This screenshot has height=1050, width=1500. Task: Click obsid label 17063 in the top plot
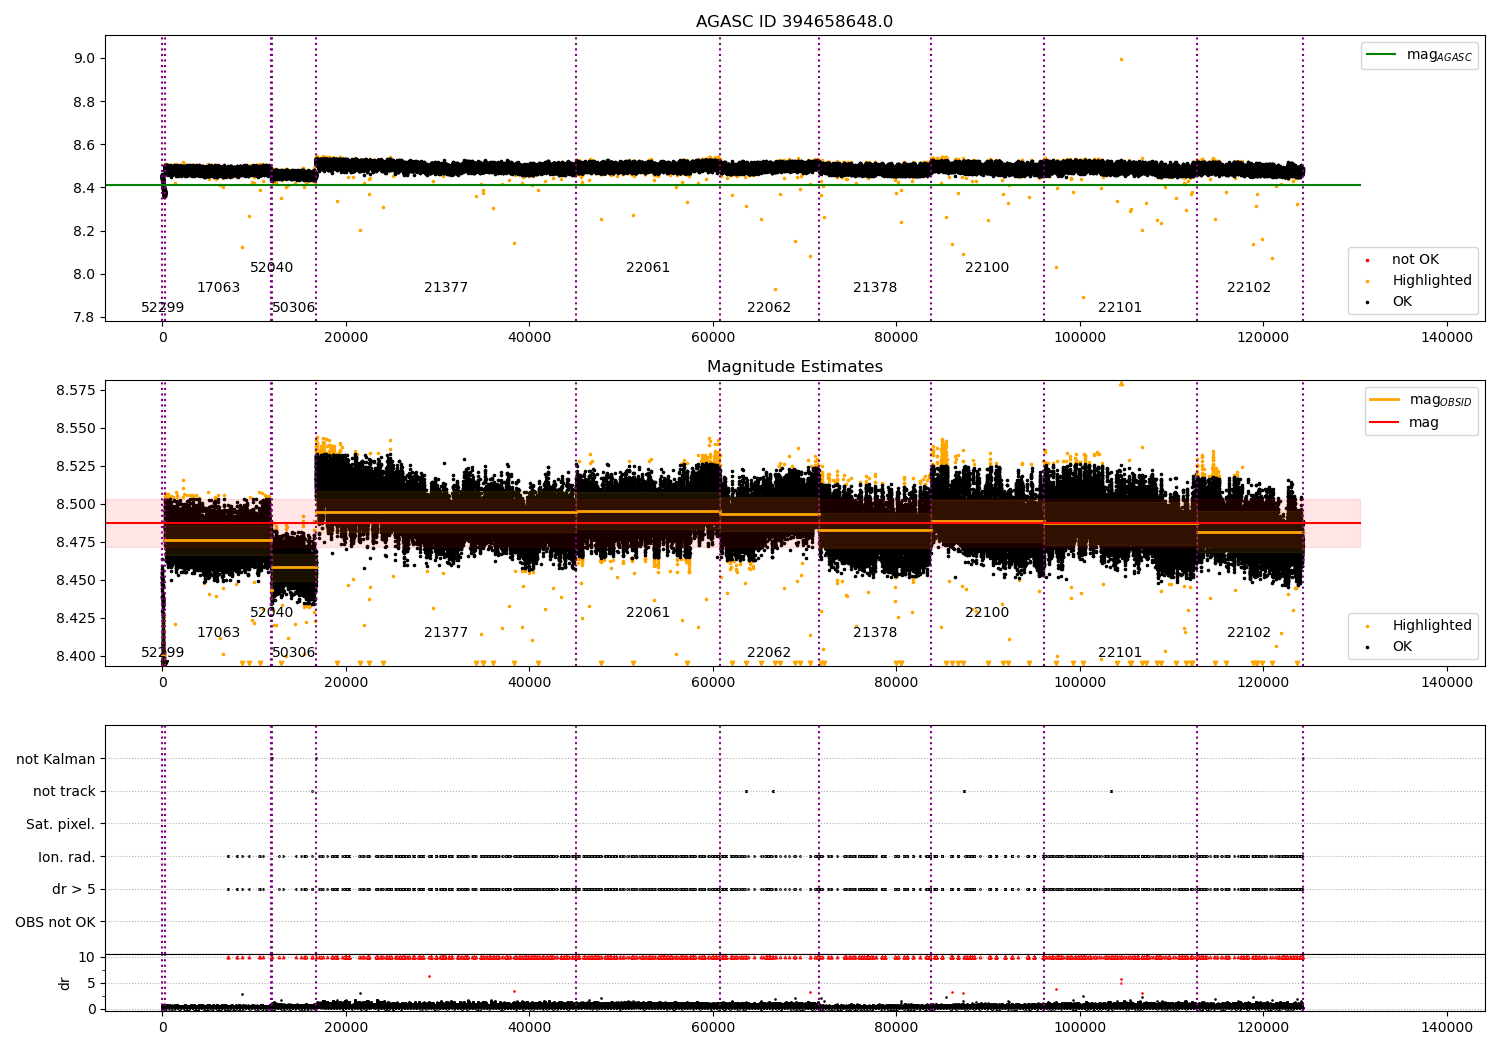218,287
